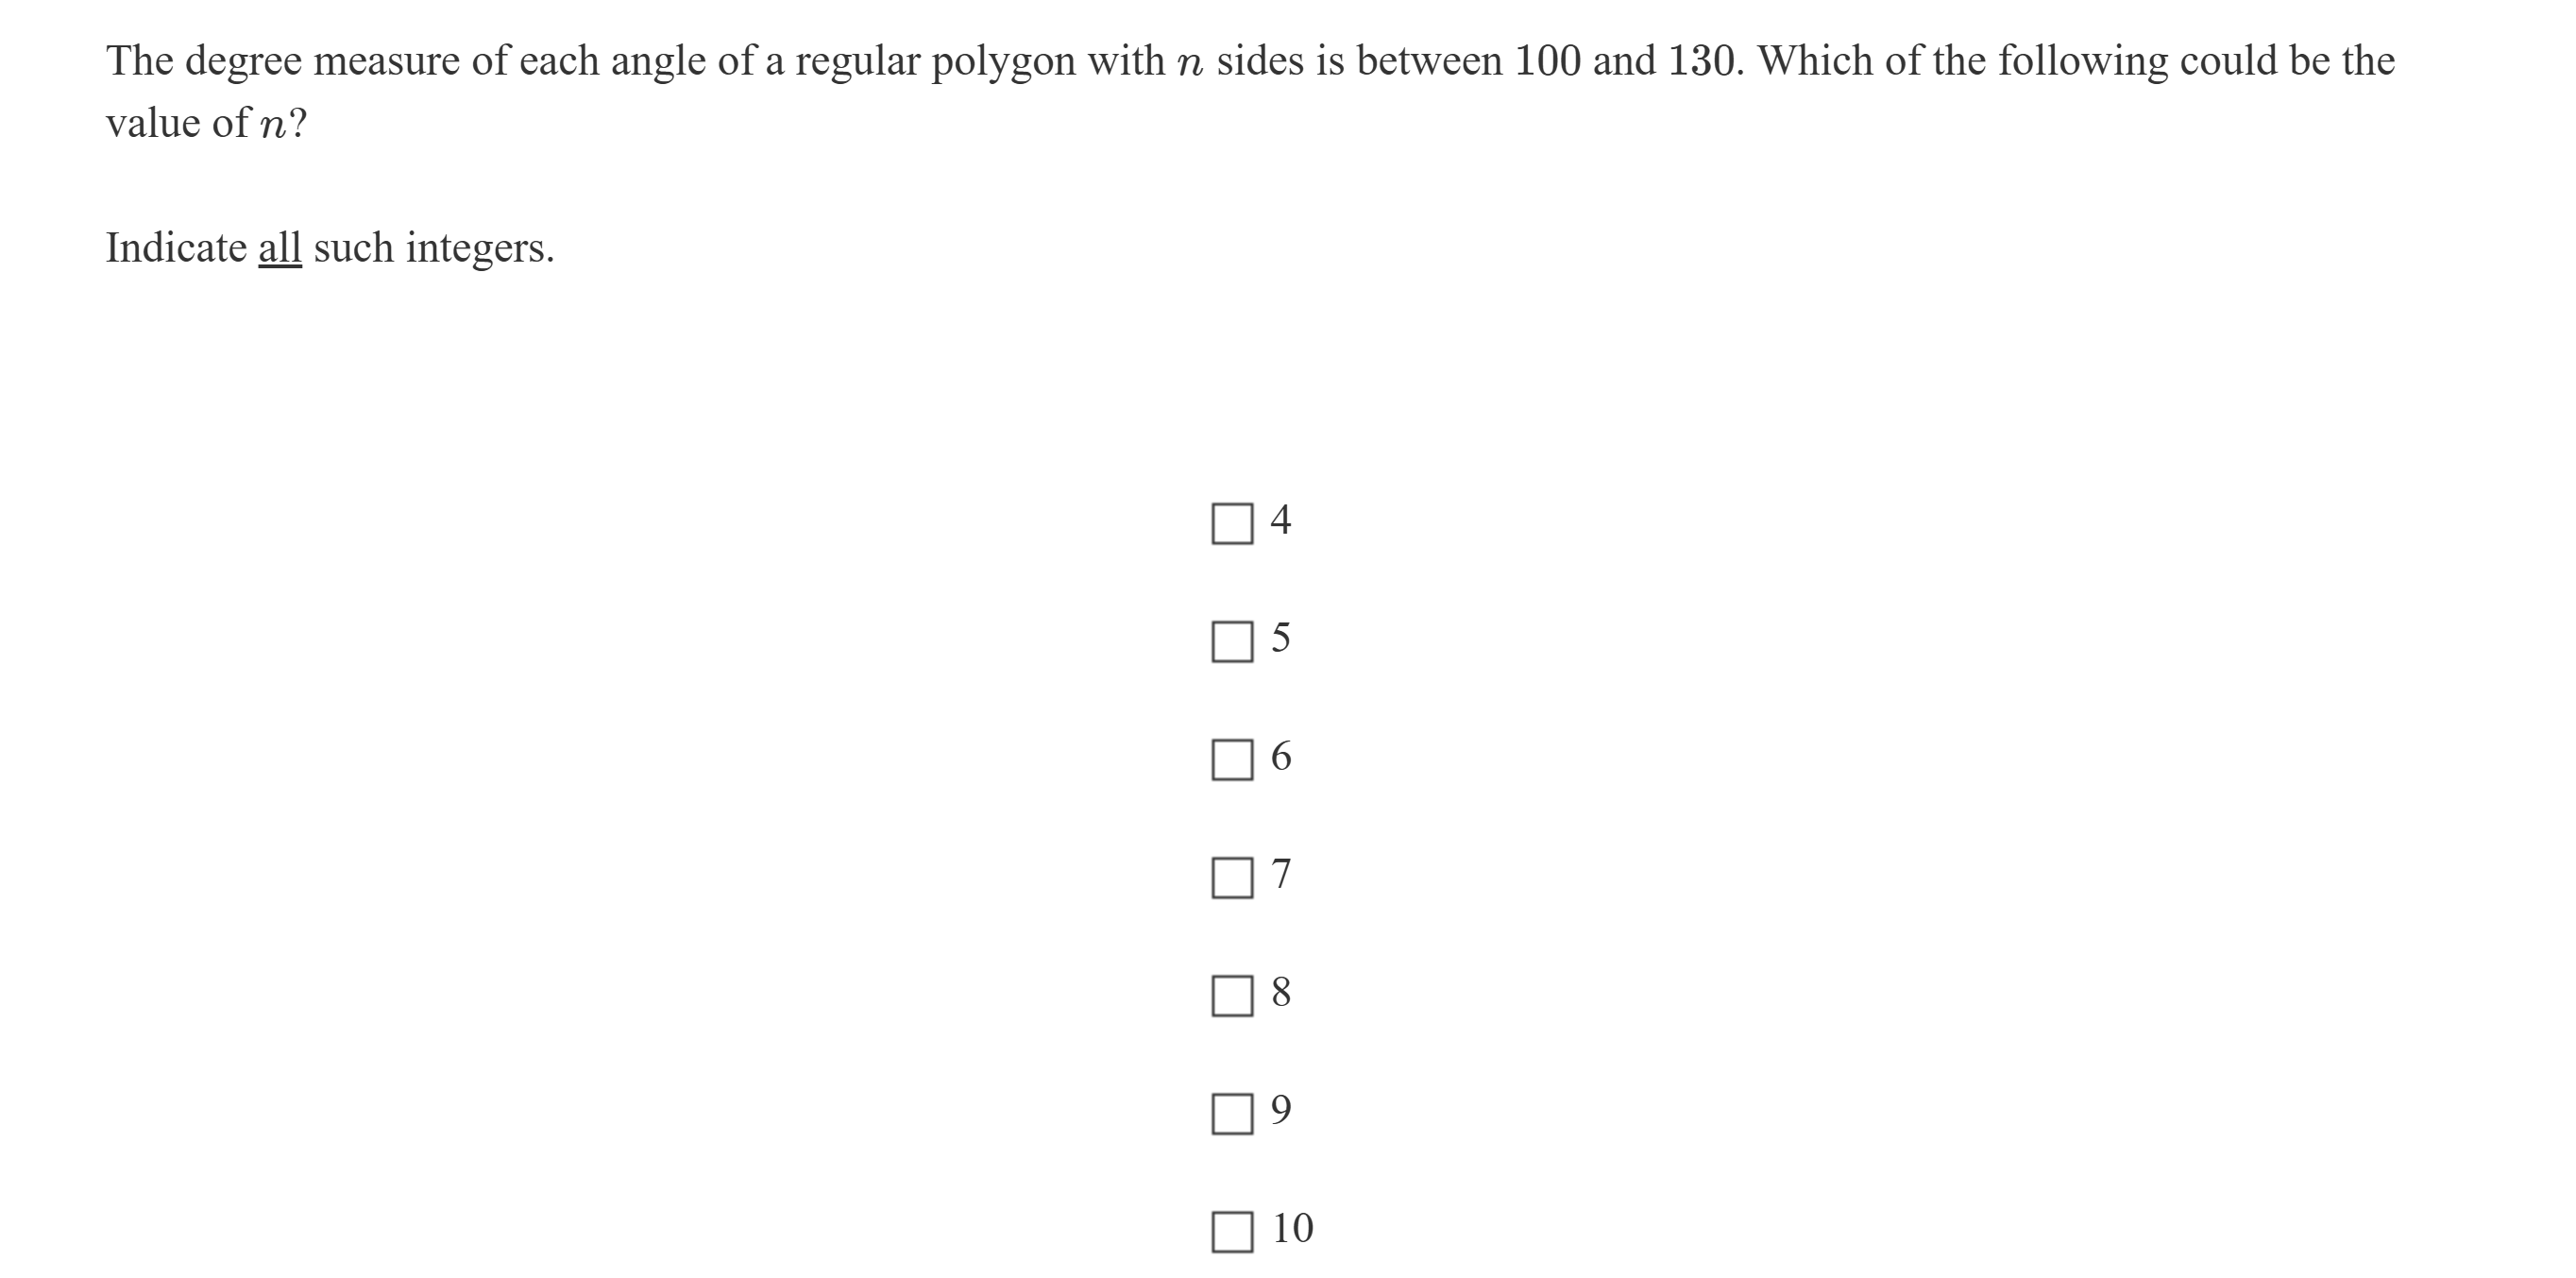2576x1278 pixels.
Task: Select the checkbox for option 6
Action: click(x=1232, y=759)
